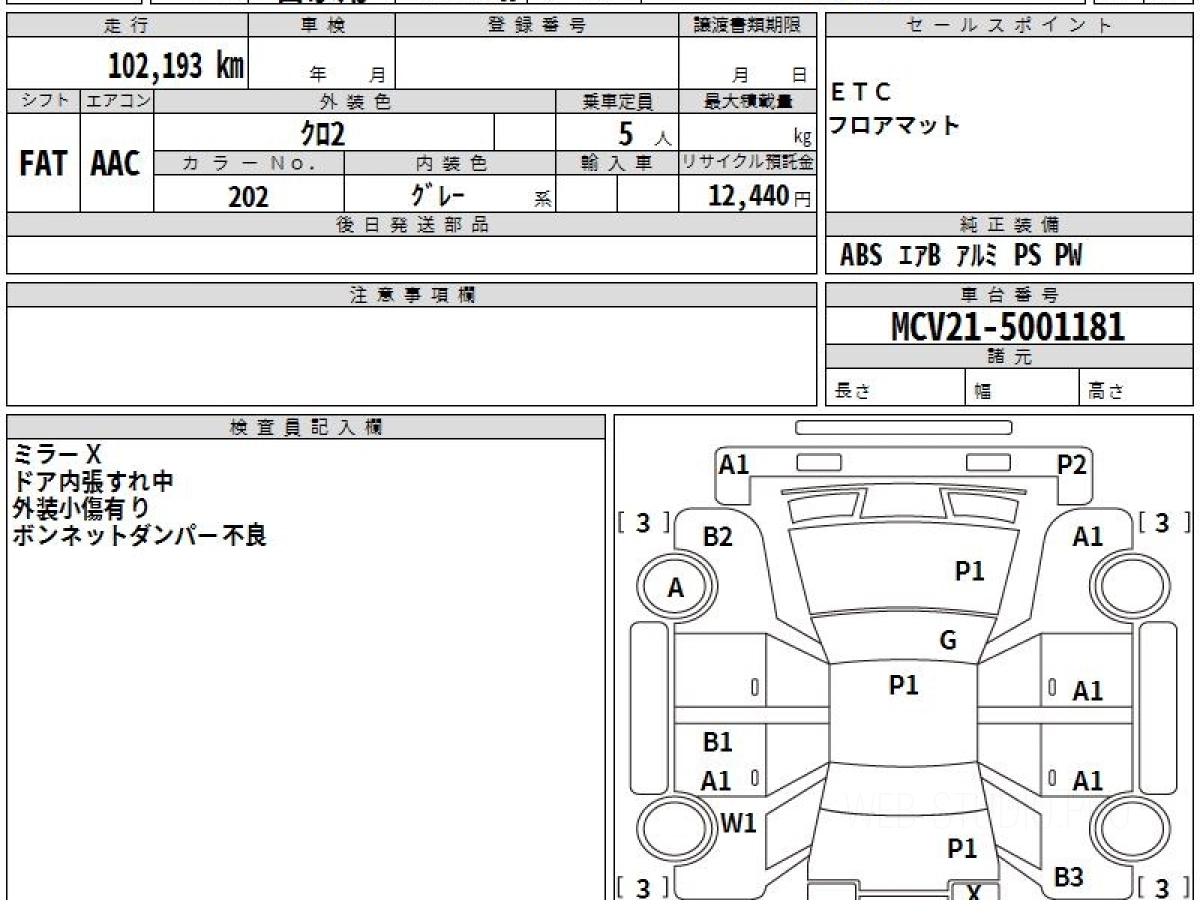The width and height of the screenshot is (1200, 900).
Task: Click the exterior color value クロ2
Action: [x=323, y=133]
